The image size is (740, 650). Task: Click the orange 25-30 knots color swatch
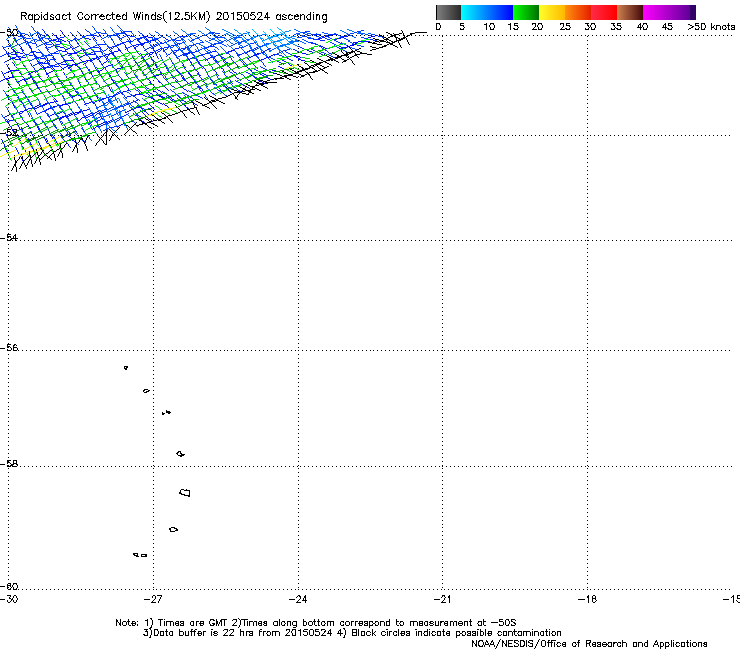coord(578,12)
